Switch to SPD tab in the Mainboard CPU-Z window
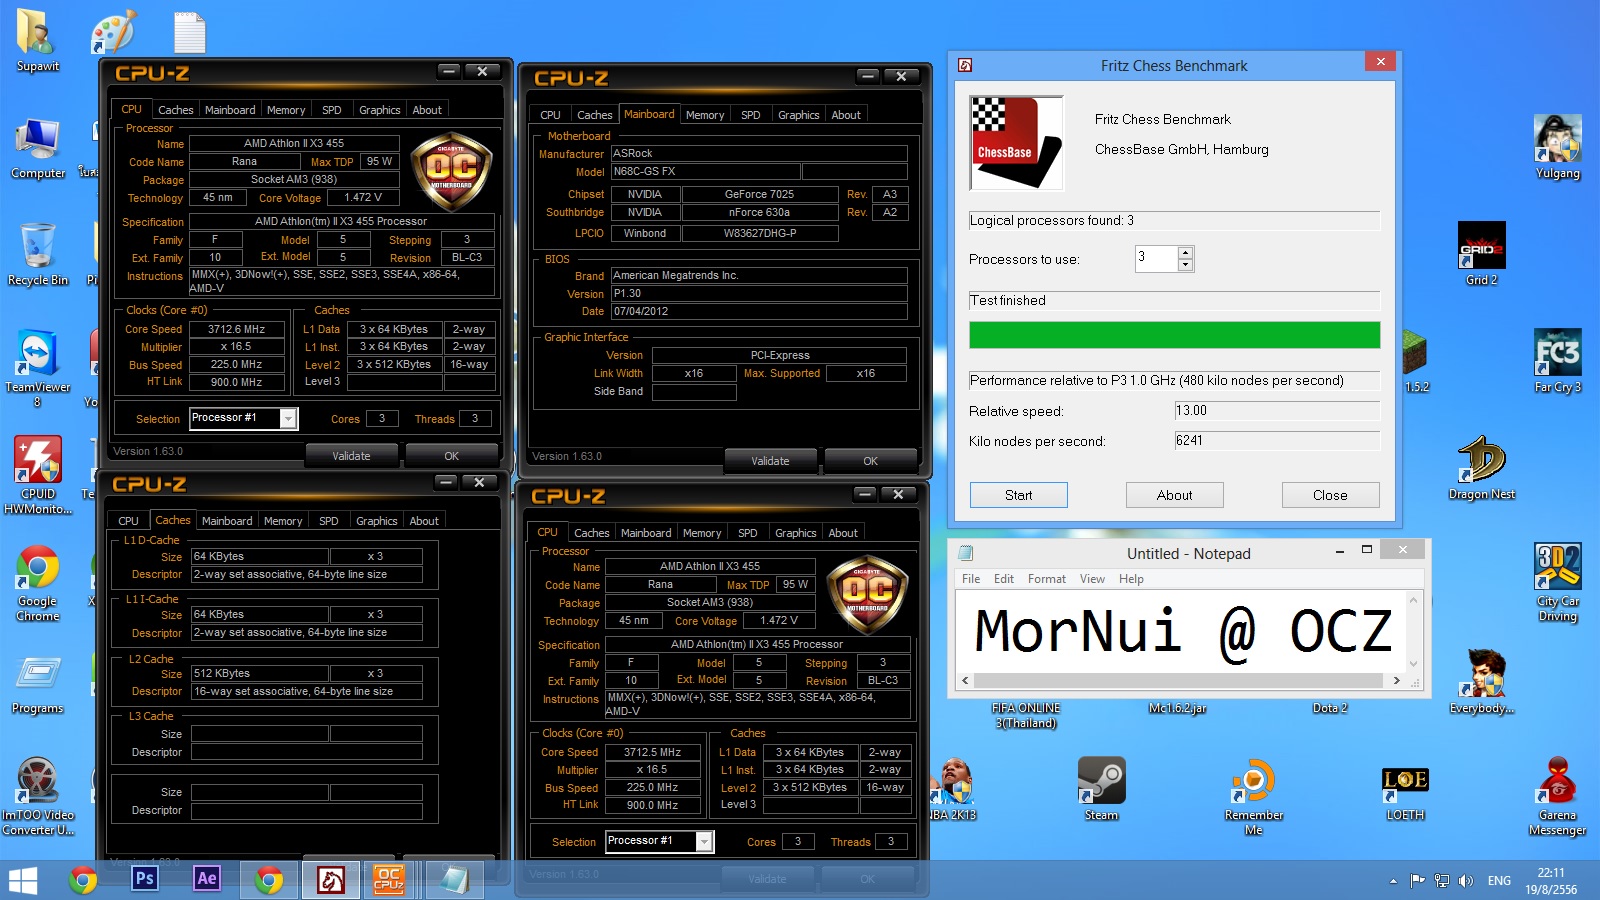Viewport: 1600px width, 900px height. (751, 115)
